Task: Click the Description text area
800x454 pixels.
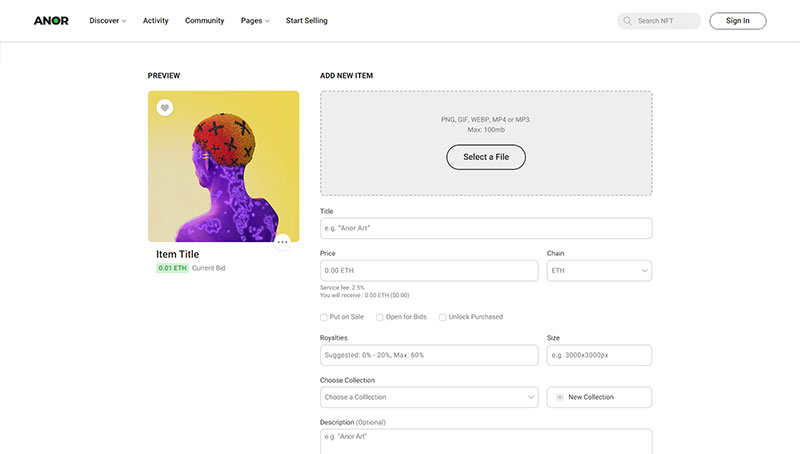Action: [486, 441]
